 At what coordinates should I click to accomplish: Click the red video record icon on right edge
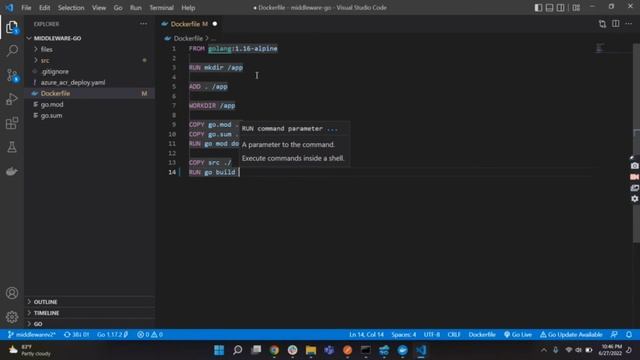tap(634, 177)
